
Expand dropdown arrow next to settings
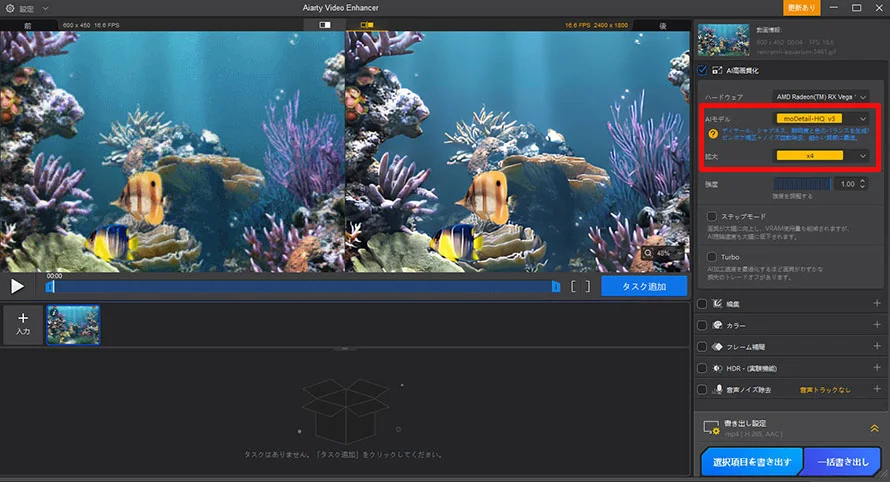coord(45,9)
